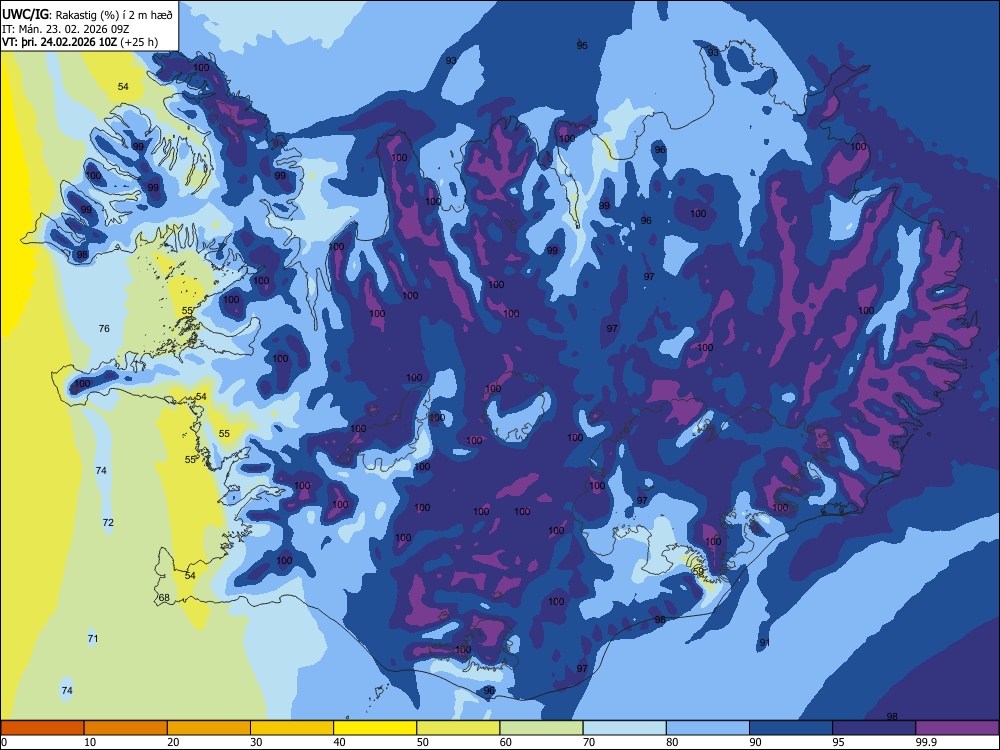Click the 76 humidity value west of the coast

[x=104, y=328]
